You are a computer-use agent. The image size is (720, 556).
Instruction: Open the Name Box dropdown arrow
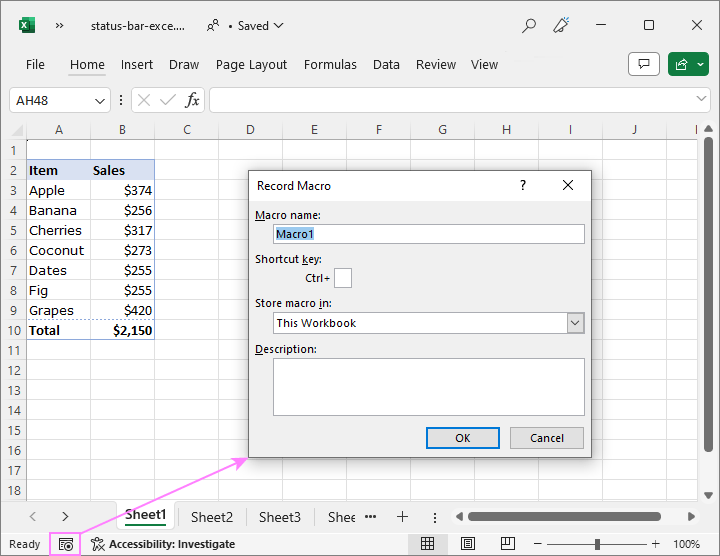point(100,101)
